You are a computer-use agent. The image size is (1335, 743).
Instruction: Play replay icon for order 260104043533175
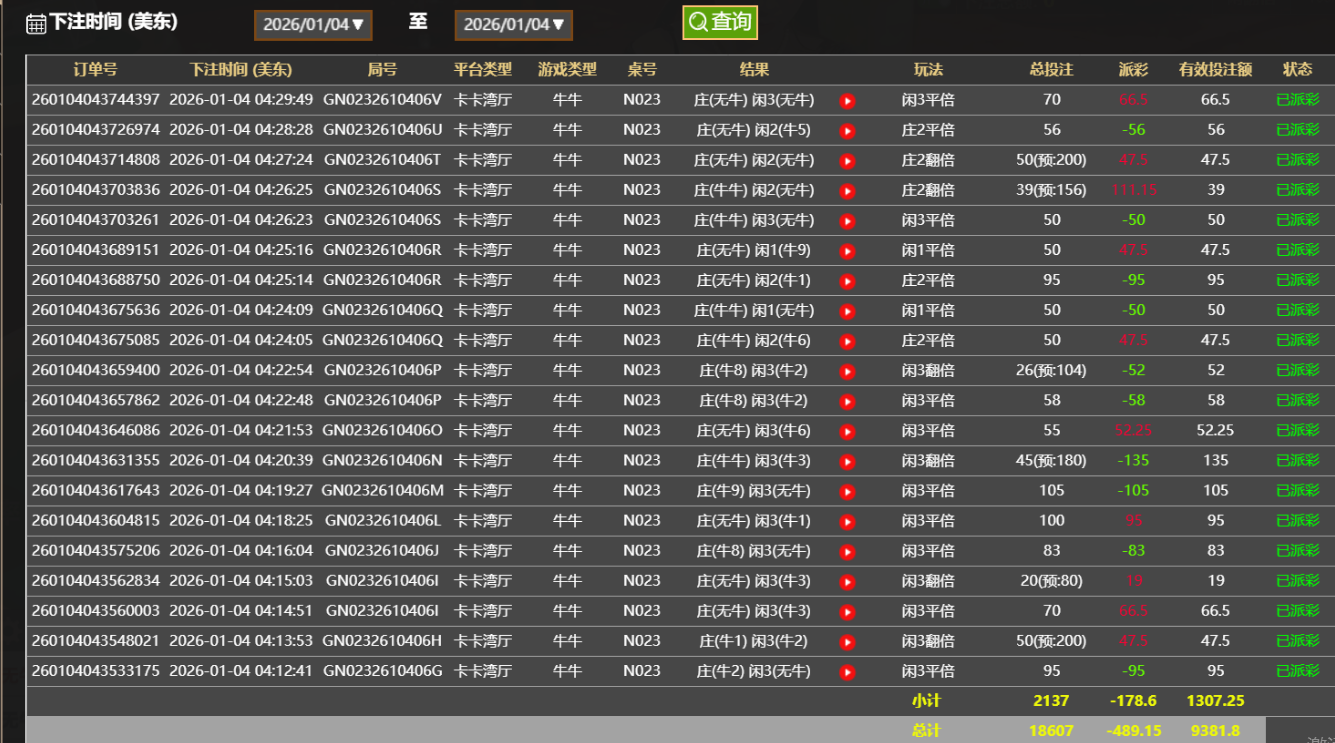[847, 672]
